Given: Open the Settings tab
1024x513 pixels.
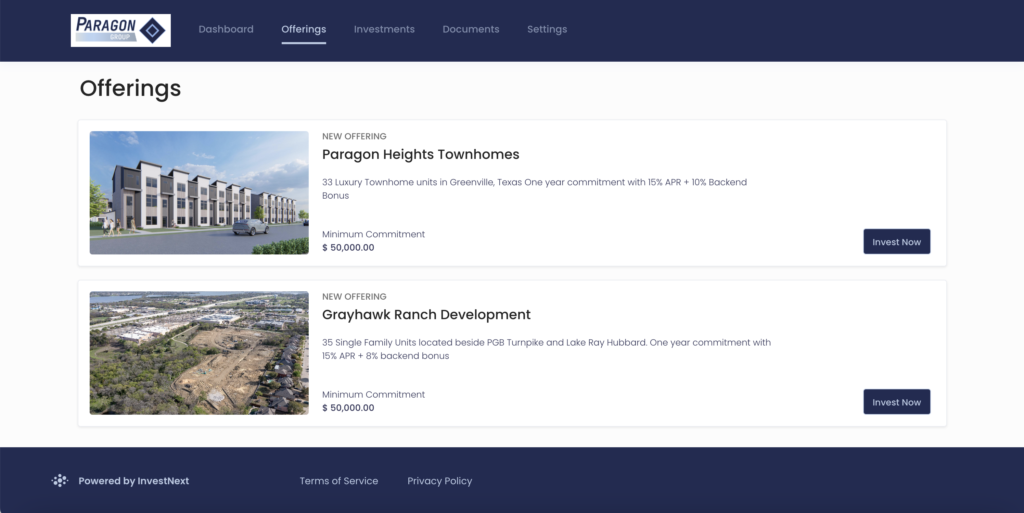Looking at the screenshot, I should click(x=547, y=30).
